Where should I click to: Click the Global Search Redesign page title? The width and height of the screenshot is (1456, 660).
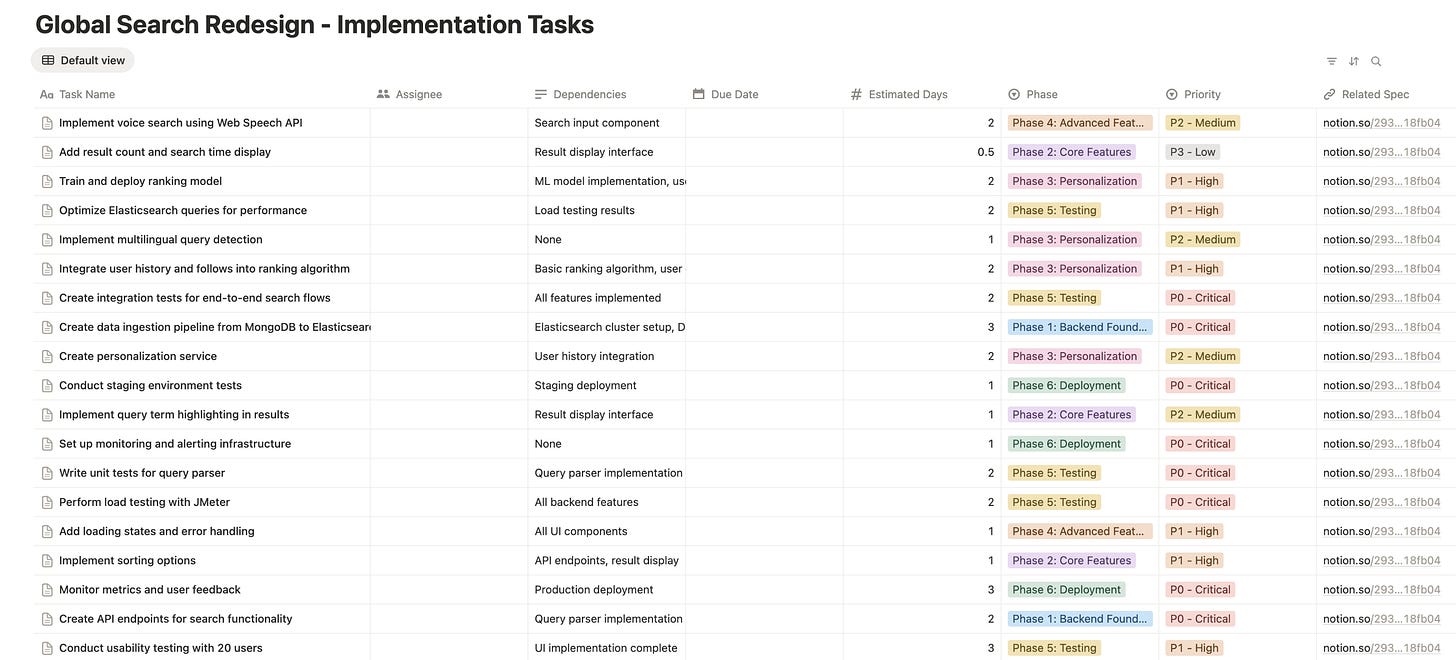[314, 23]
